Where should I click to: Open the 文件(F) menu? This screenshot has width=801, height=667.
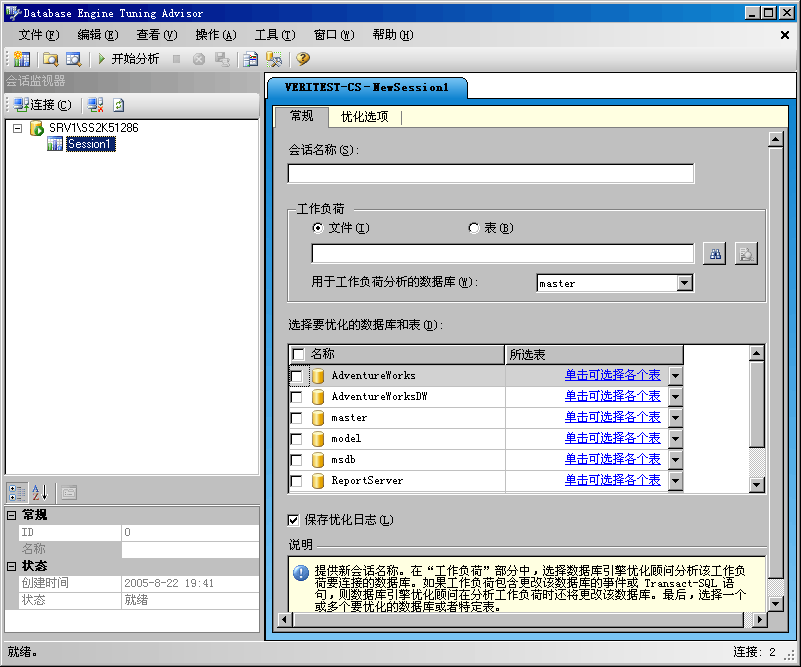click(39, 35)
